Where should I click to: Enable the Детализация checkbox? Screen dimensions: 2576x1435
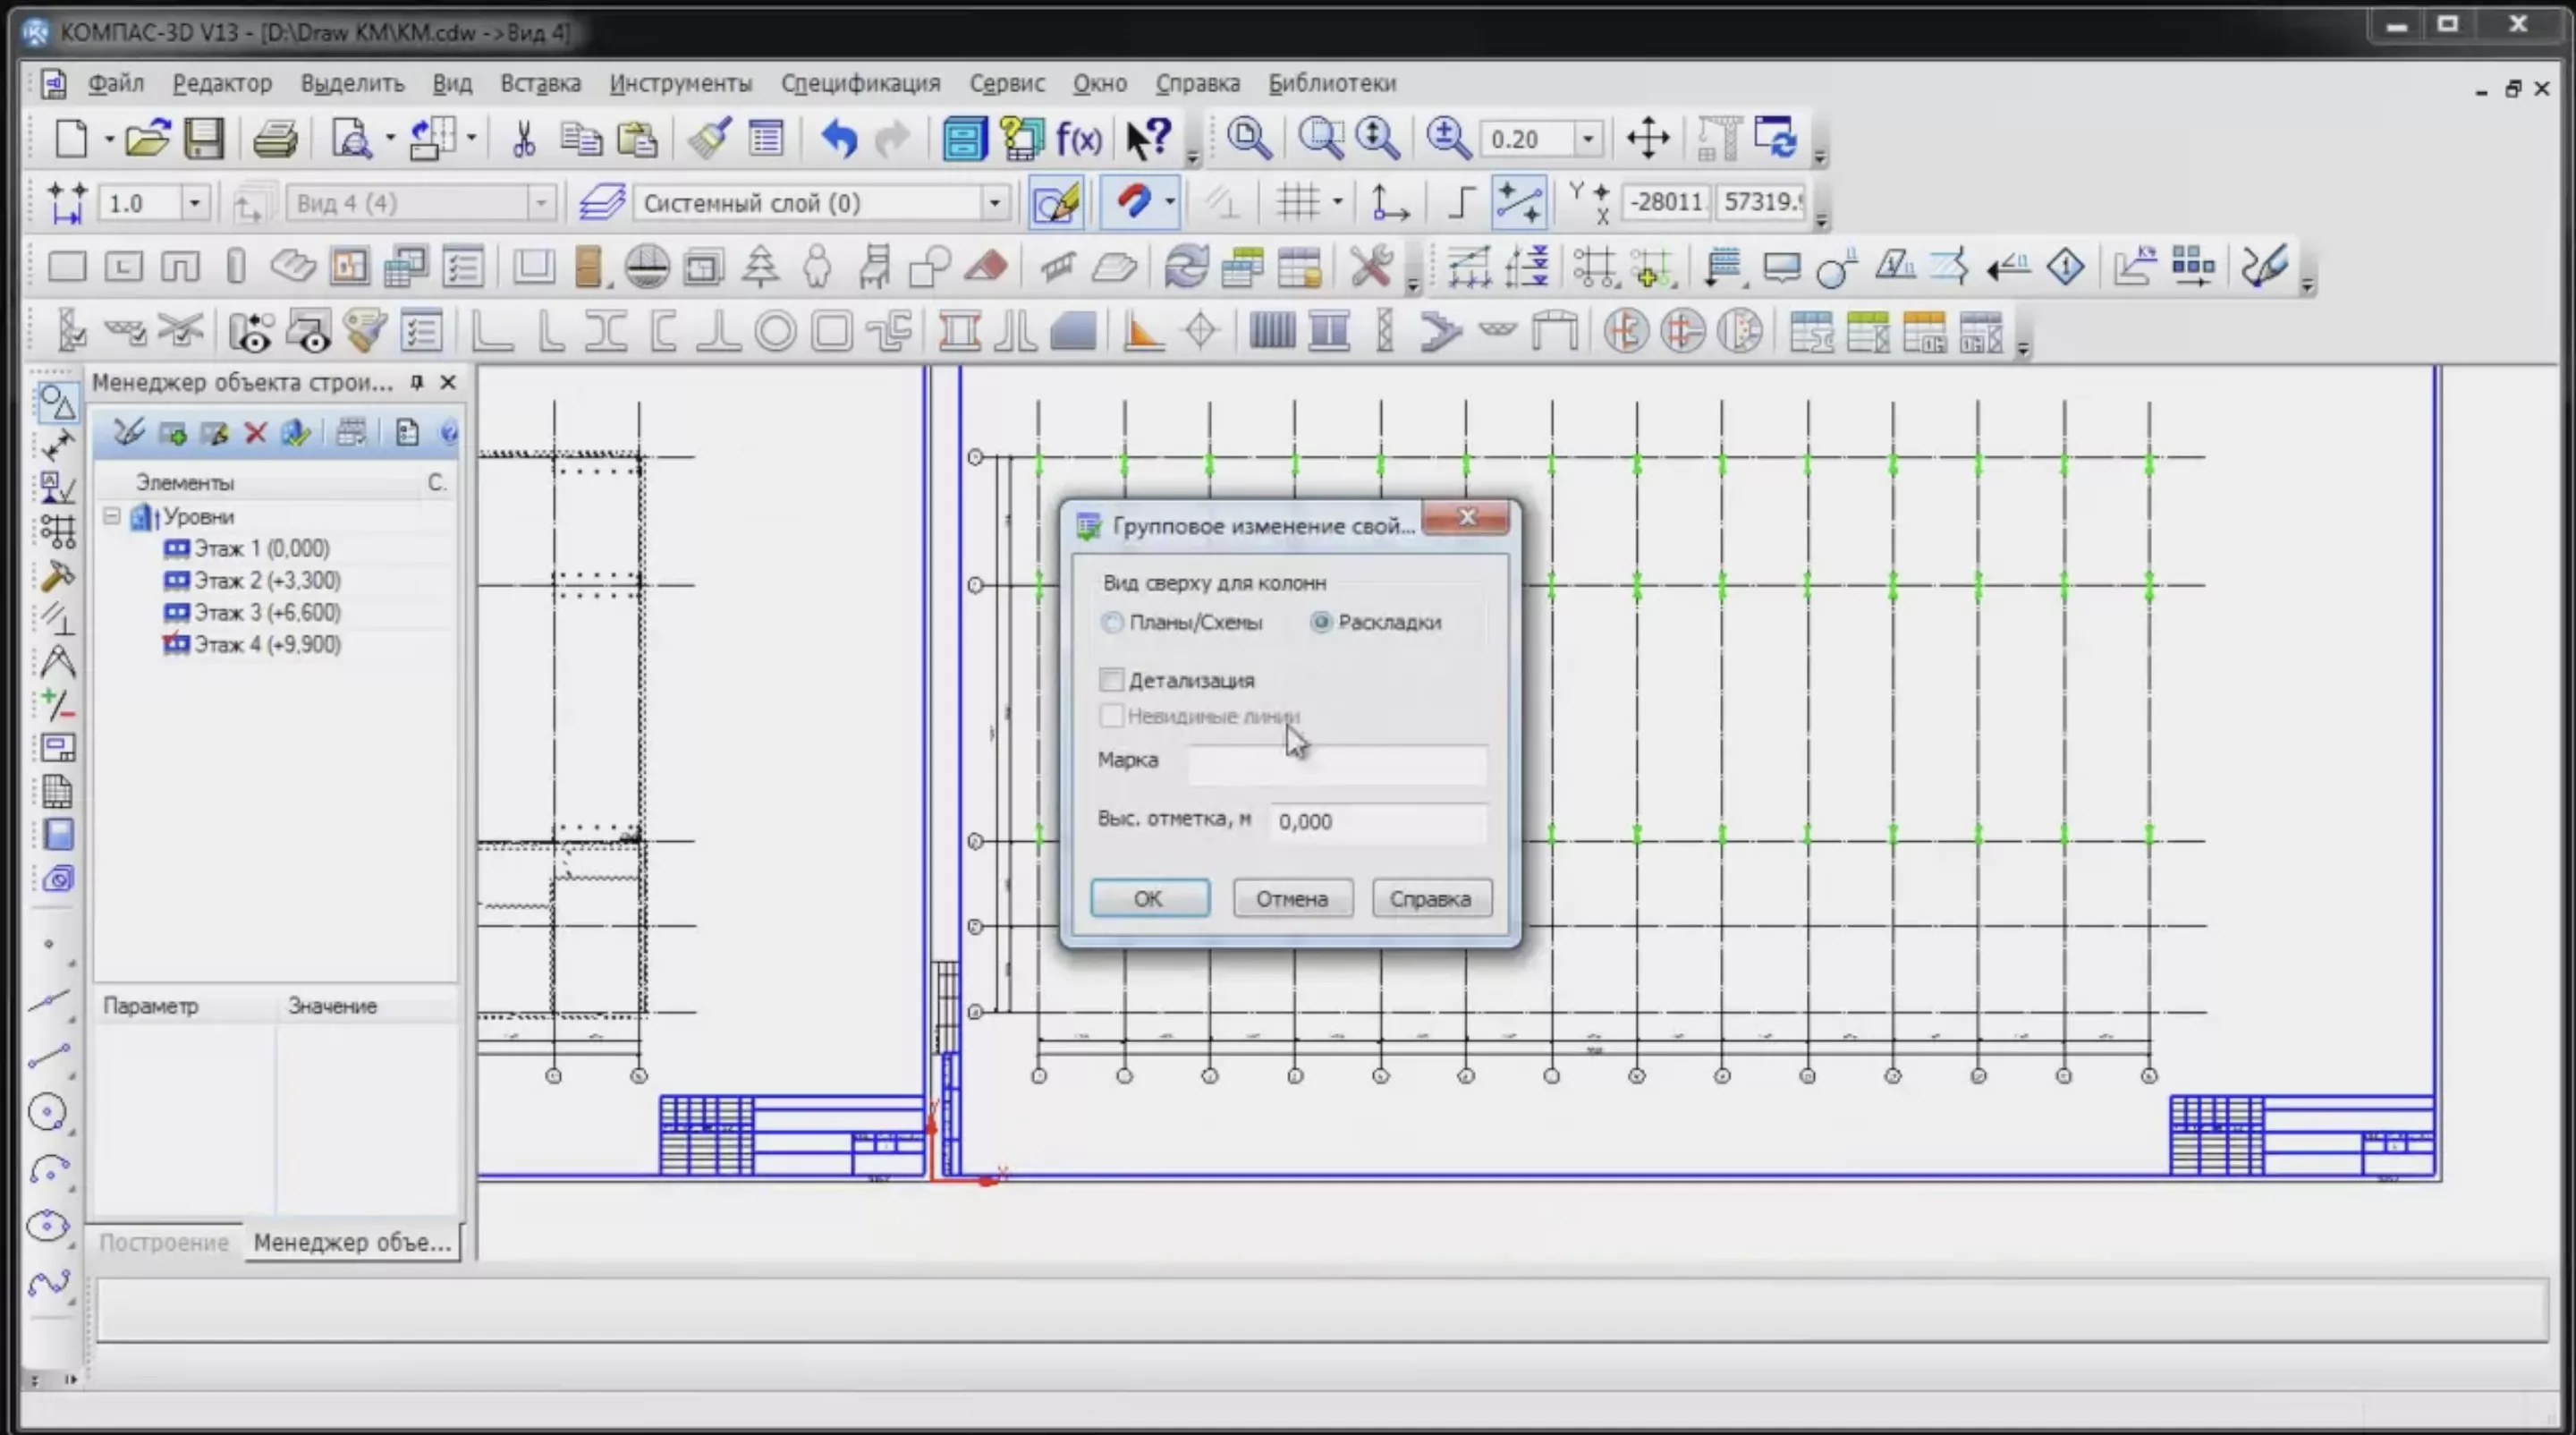tap(1111, 680)
